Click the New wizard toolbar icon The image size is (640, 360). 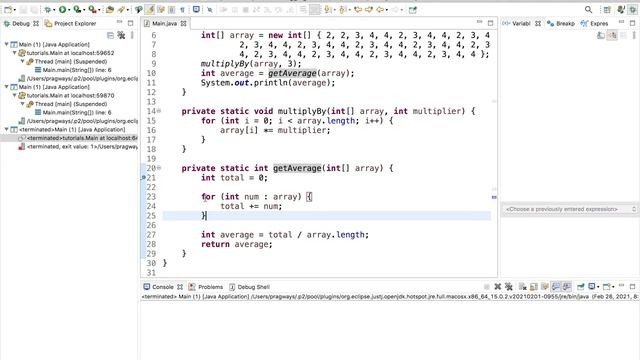8,9
